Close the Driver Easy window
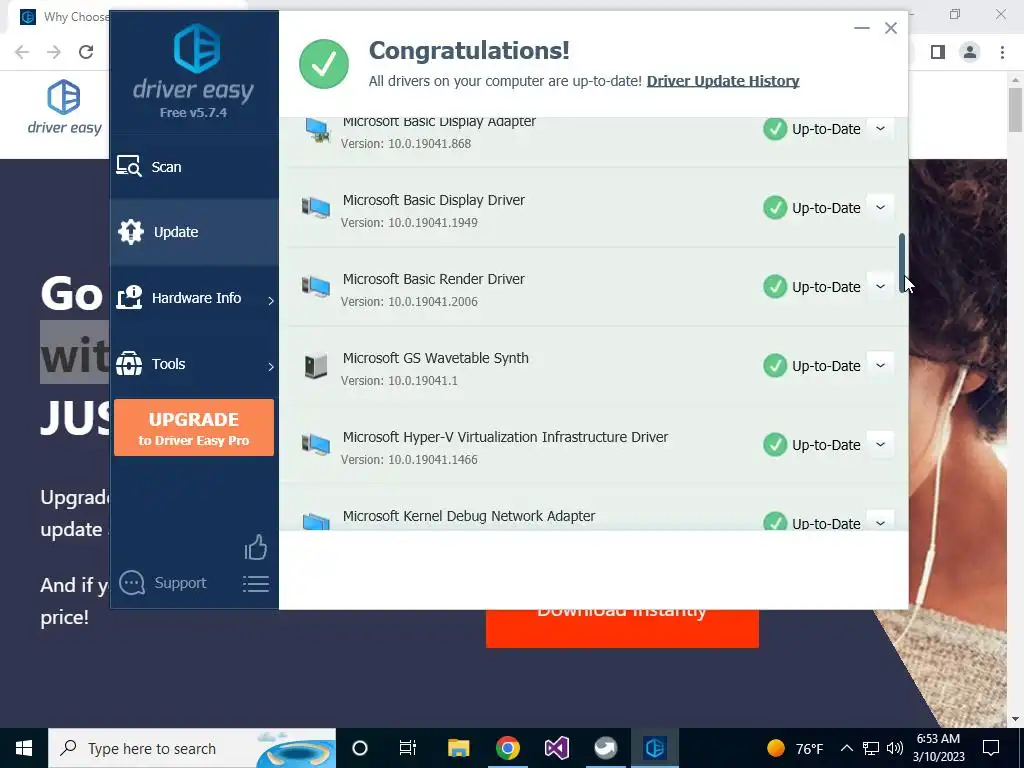Viewport: 1024px width, 768px height. click(x=891, y=28)
